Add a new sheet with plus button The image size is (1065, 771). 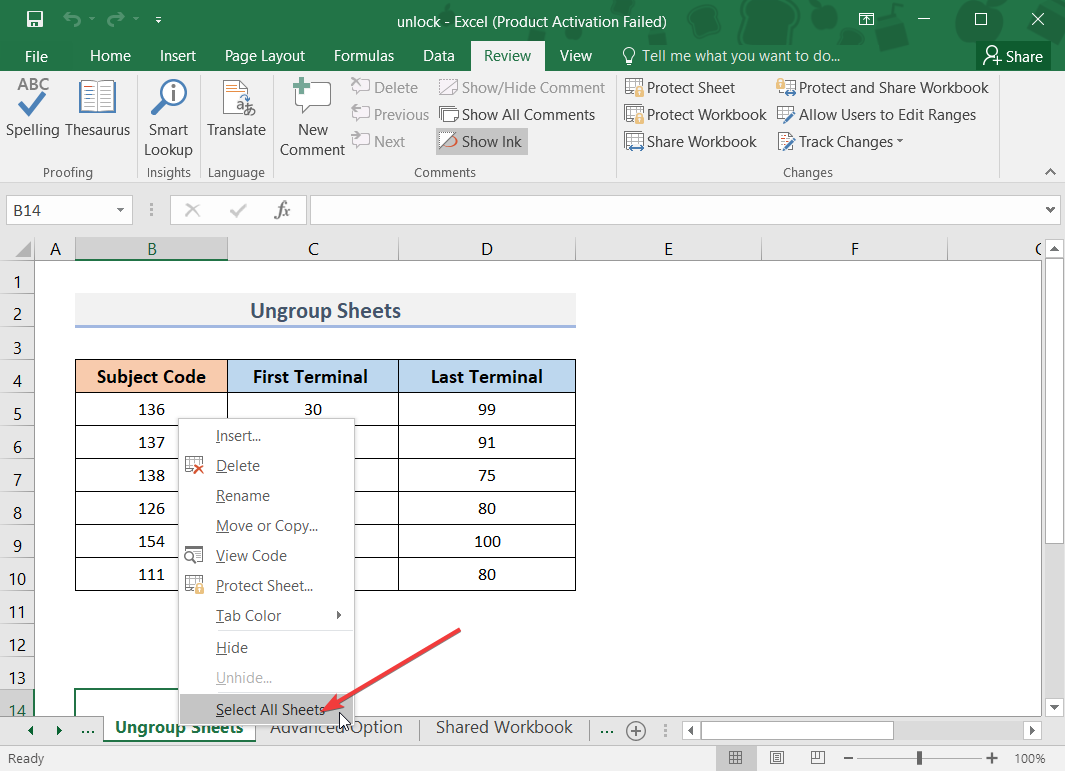tap(635, 731)
